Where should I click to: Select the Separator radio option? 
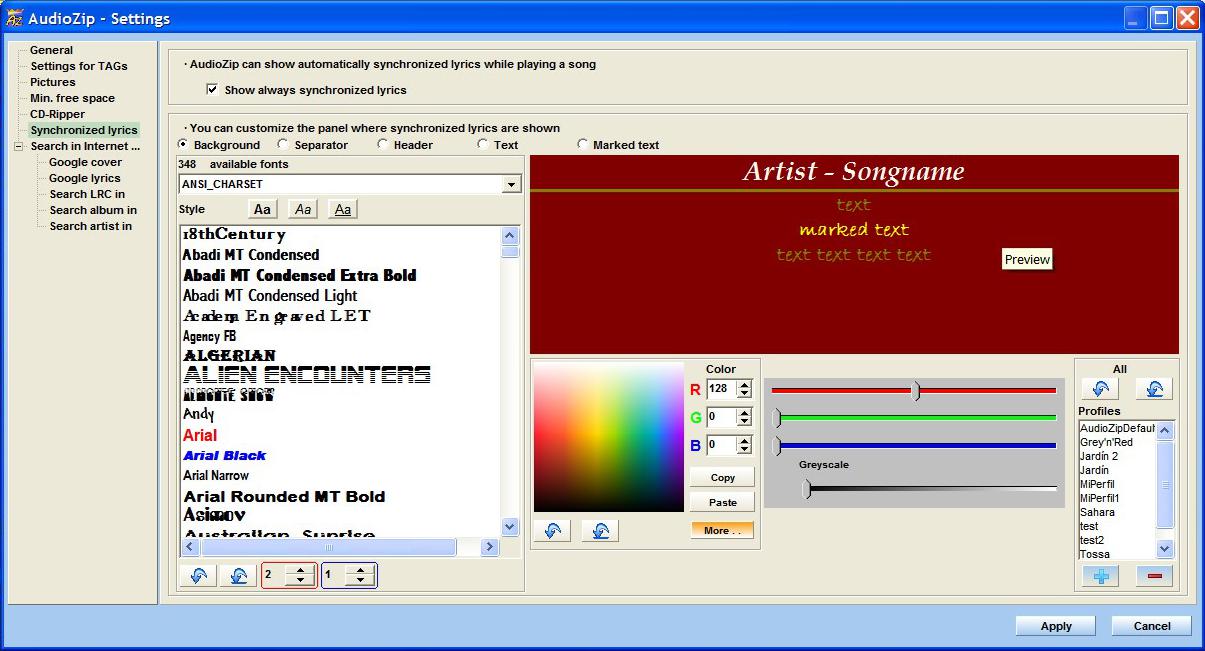(x=283, y=145)
